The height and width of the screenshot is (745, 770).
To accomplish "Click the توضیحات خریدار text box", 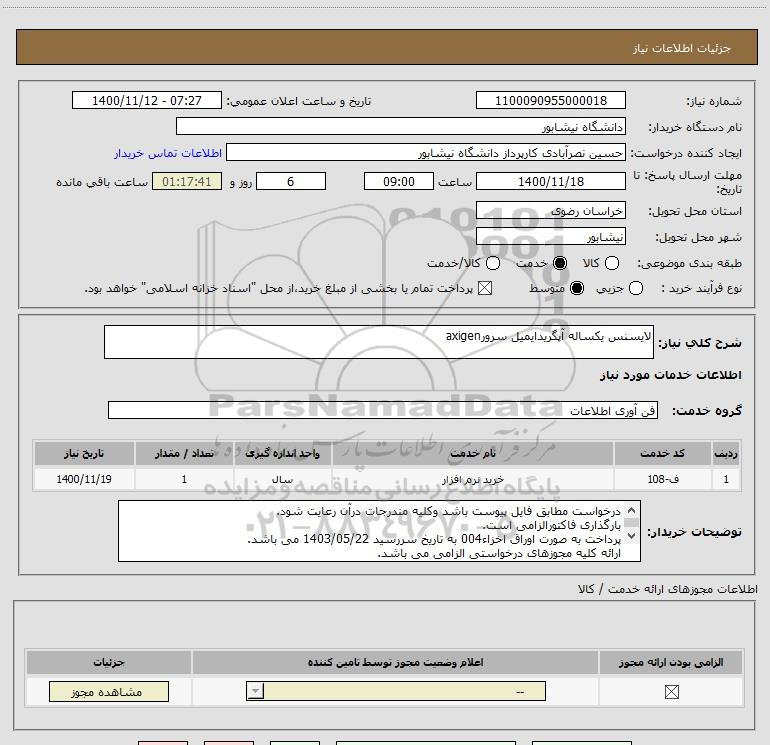I will point(379,531).
